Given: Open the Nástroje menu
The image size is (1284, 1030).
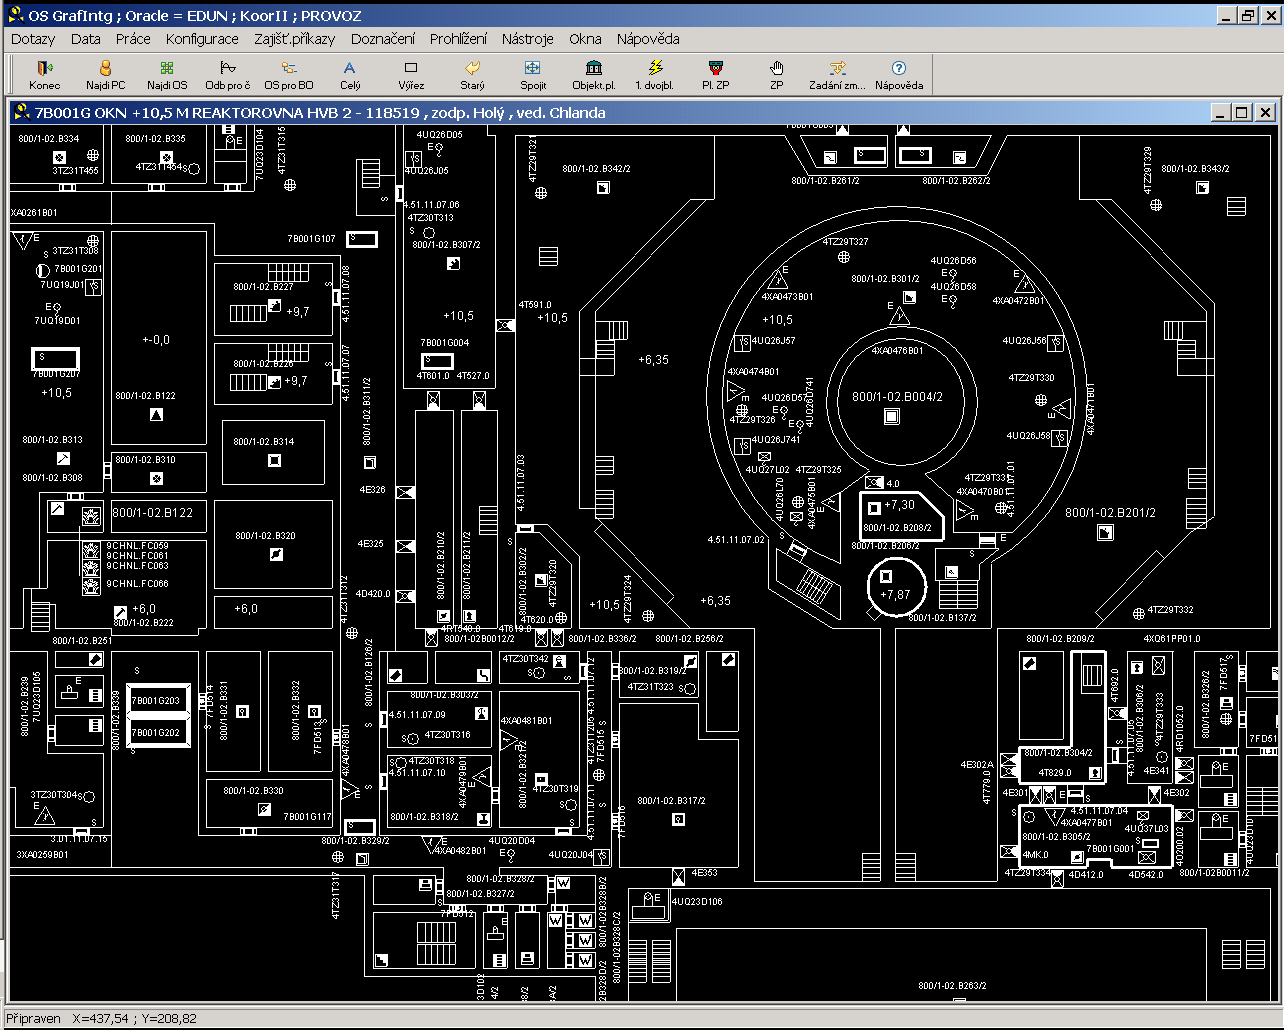Looking at the screenshot, I should coord(527,39).
